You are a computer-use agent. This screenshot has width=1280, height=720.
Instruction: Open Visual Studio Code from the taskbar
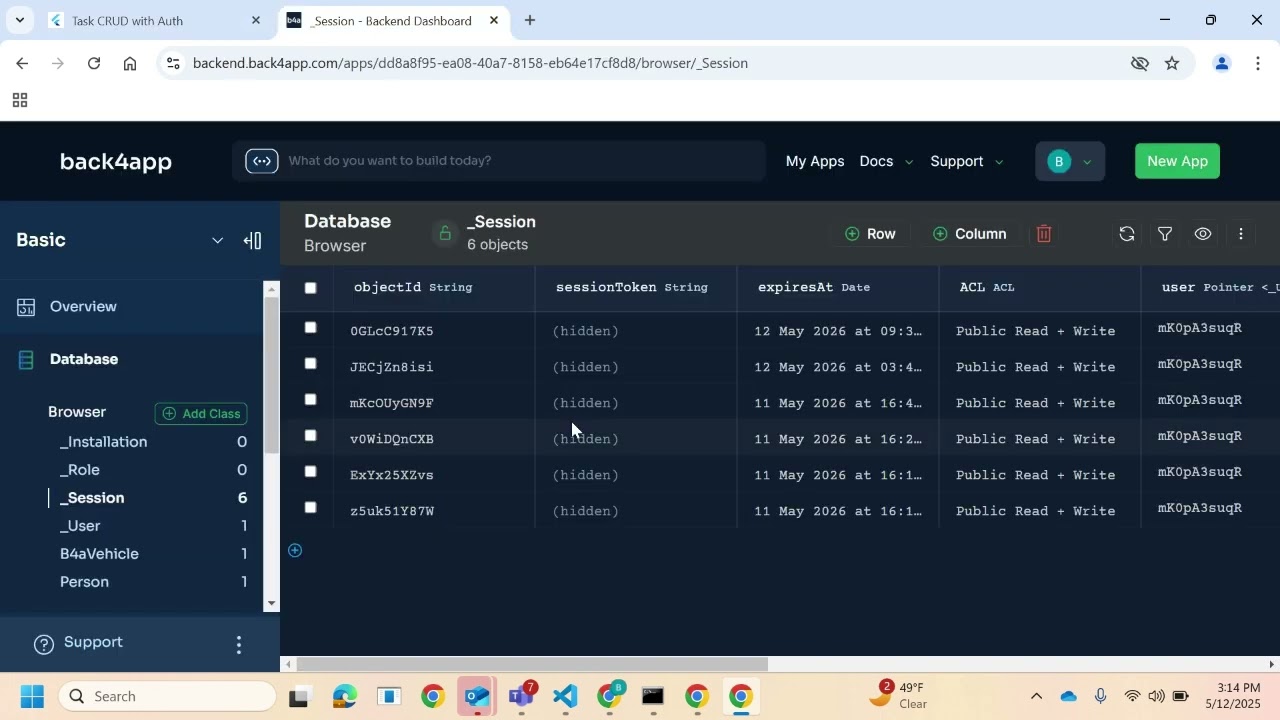click(x=565, y=697)
